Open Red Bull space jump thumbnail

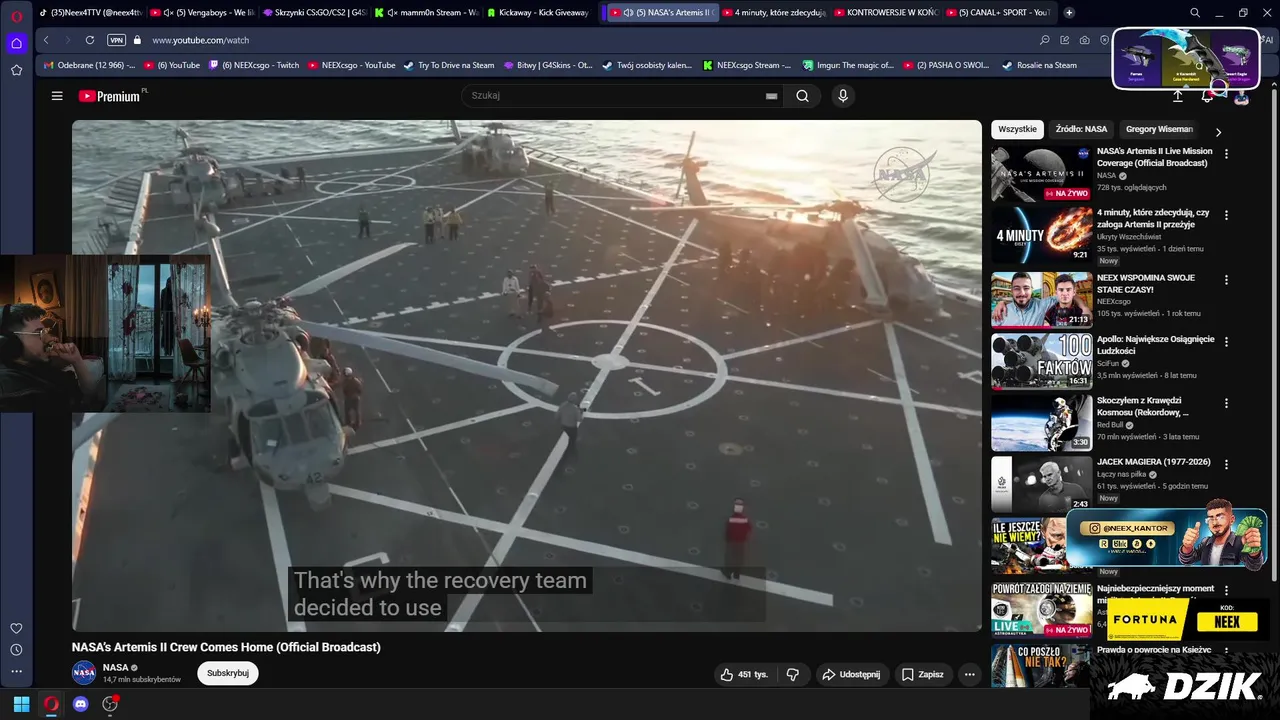tap(1041, 422)
